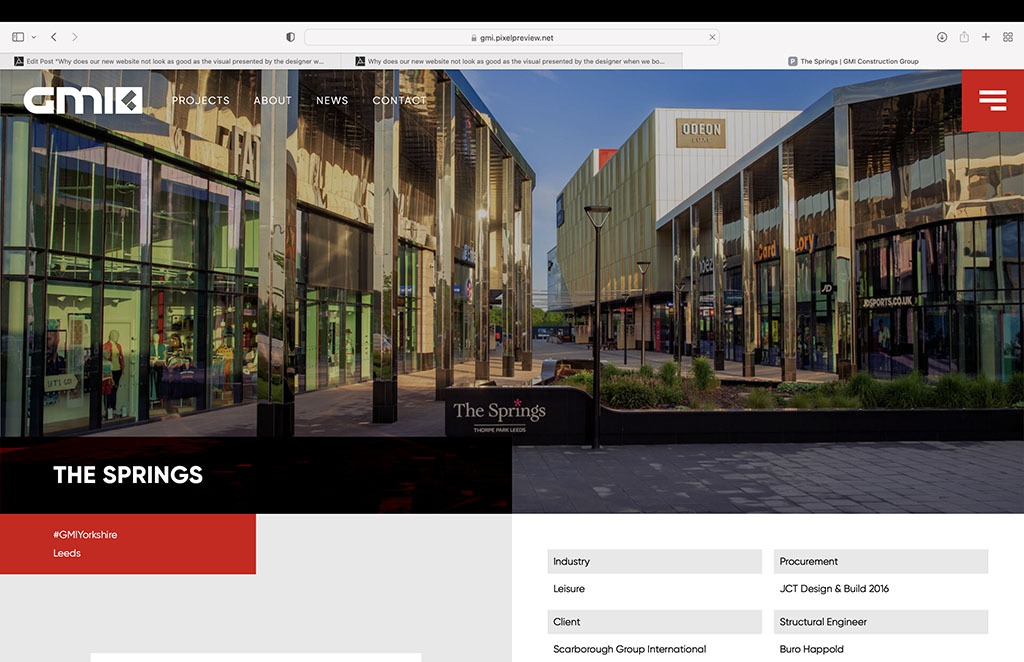The width and height of the screenshot is (1024, 662).
Task: Go back to the previous page
Action: point(54,37)
